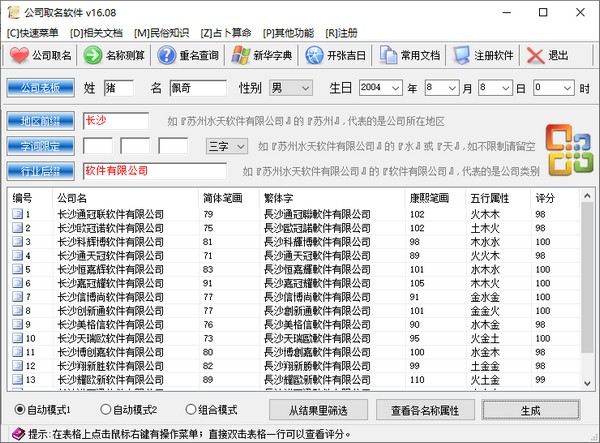Click the results scrollbar down arrow
The image size is (600, 443).
[587, 383]
